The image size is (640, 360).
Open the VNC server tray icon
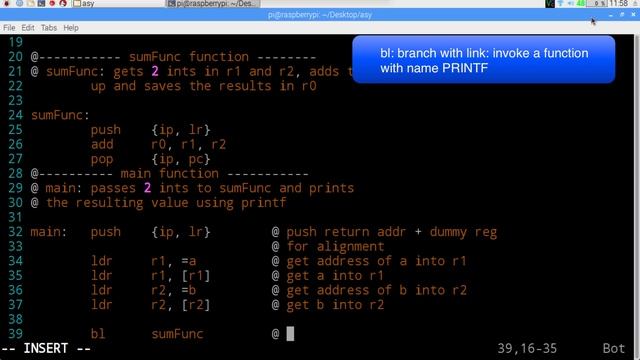click(550, 4)
